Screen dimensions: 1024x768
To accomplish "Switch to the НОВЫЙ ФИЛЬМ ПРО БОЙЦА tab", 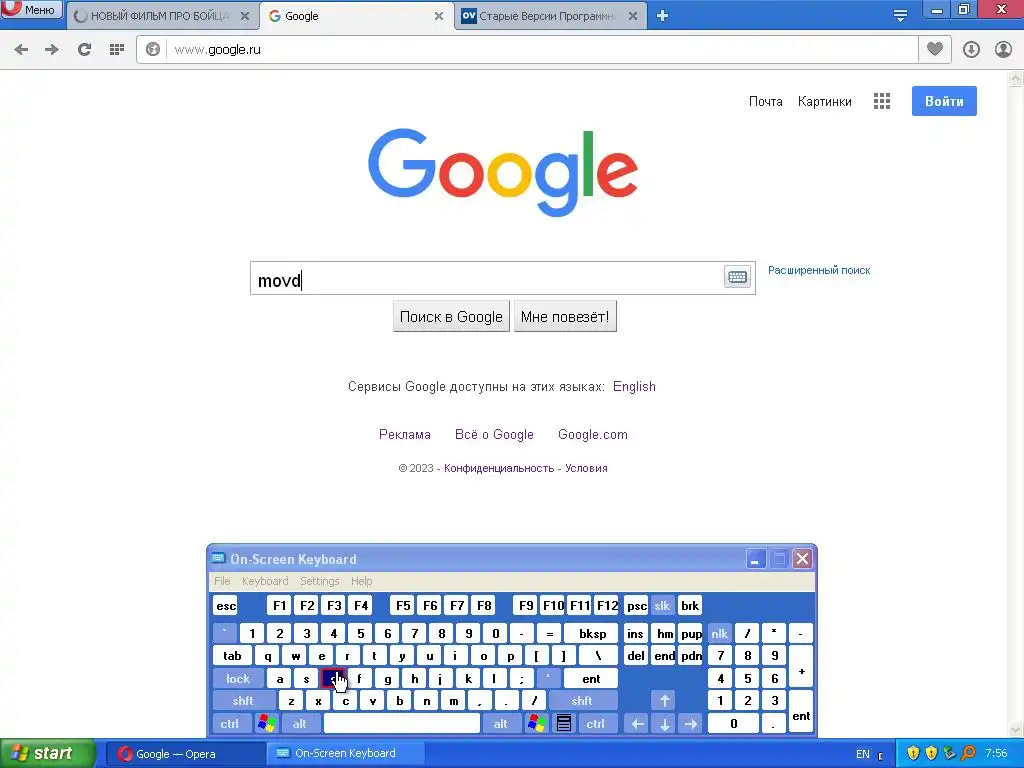I will (162, 16).
